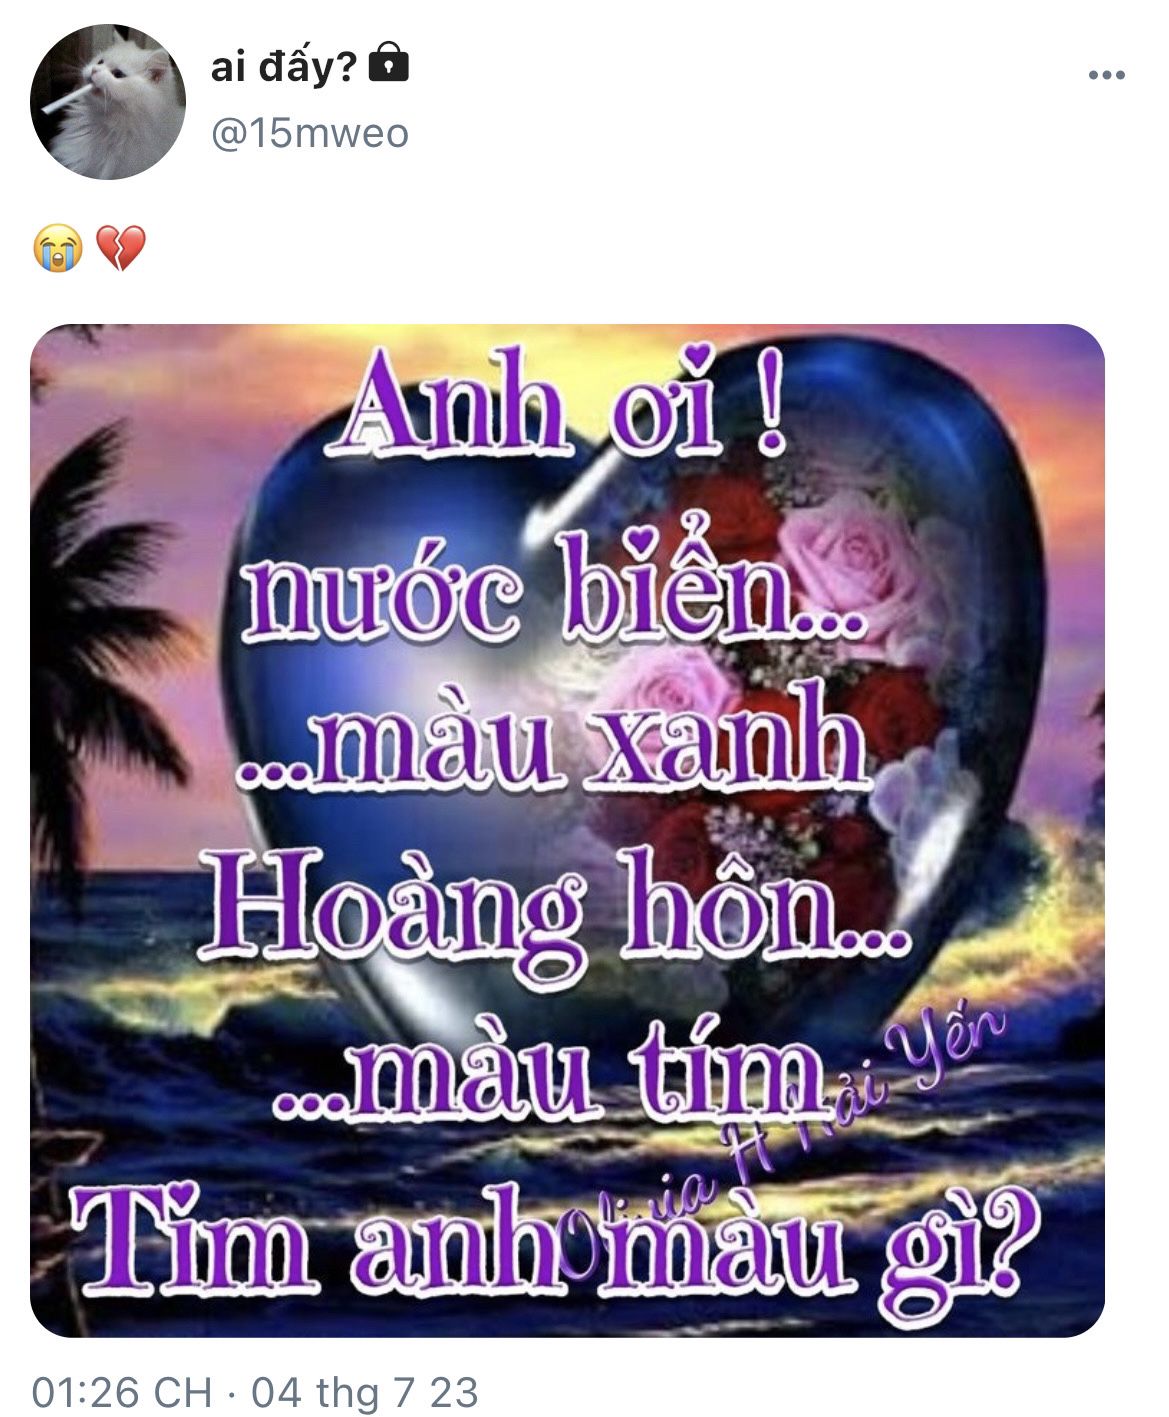The height and width of the screenshot is (1417, 1169).
Task: Open the attached heart sunset image
Action: click(x=567, y=830)
